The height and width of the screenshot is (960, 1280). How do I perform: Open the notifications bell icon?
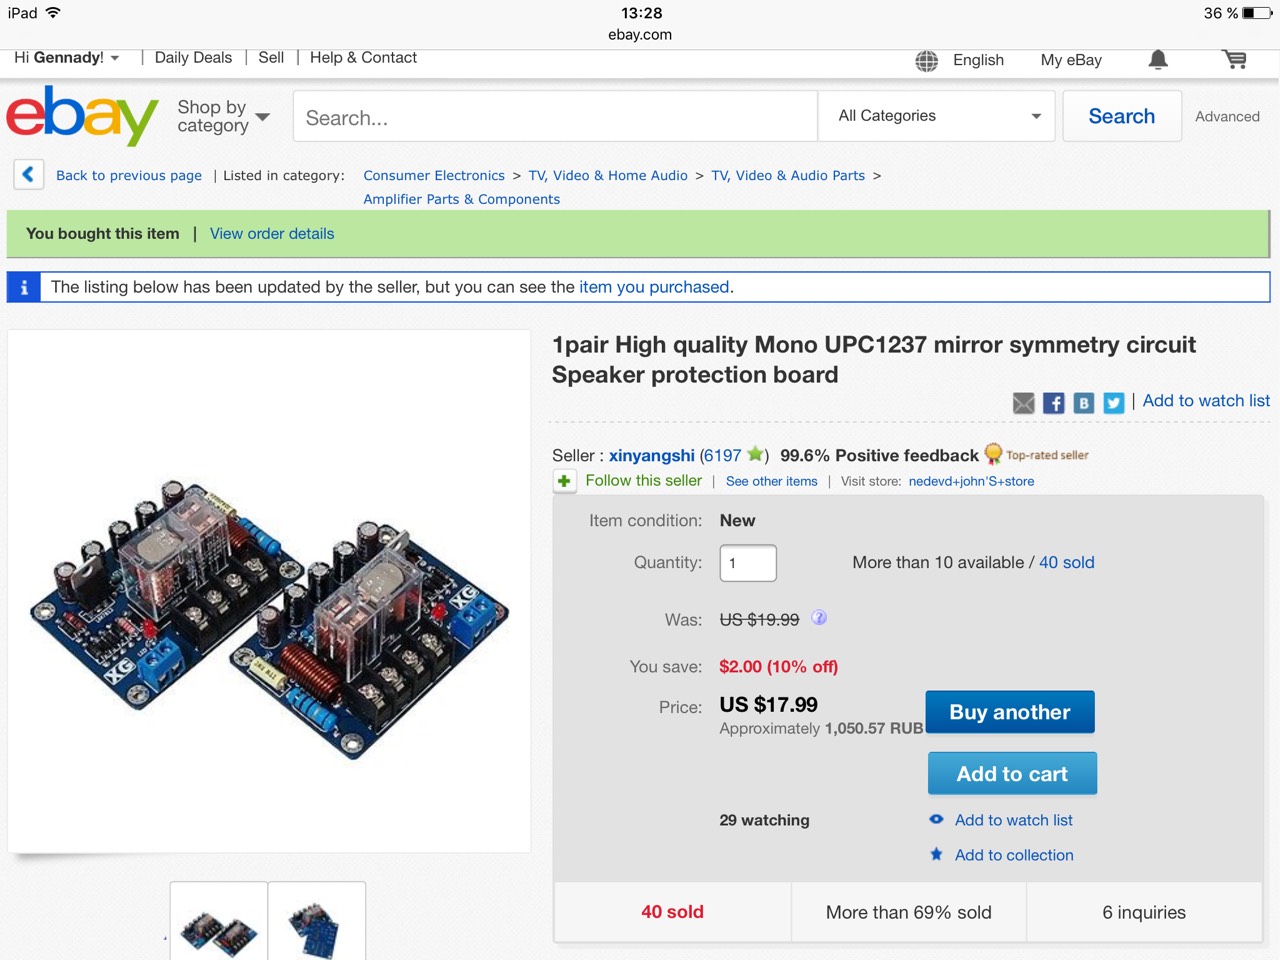1158,60
